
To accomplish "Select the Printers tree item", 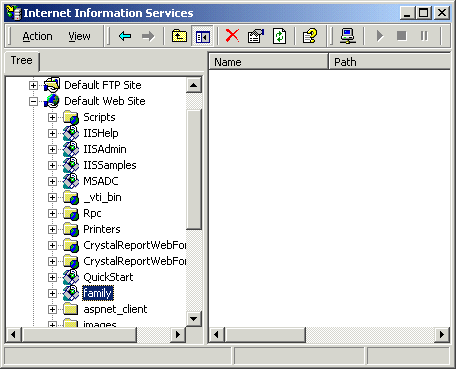I will [x=102, y=229].
